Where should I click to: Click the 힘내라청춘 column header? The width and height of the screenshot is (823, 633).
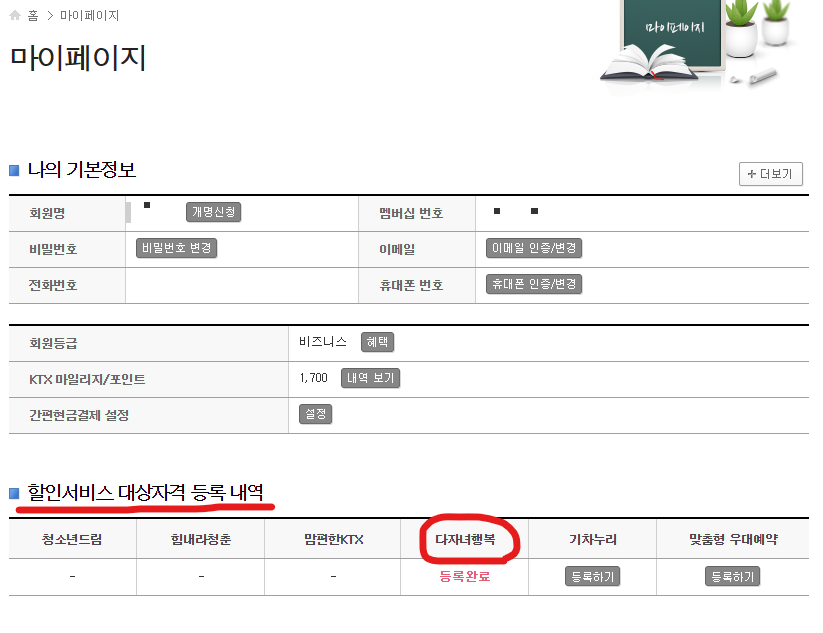coord(201,539)
